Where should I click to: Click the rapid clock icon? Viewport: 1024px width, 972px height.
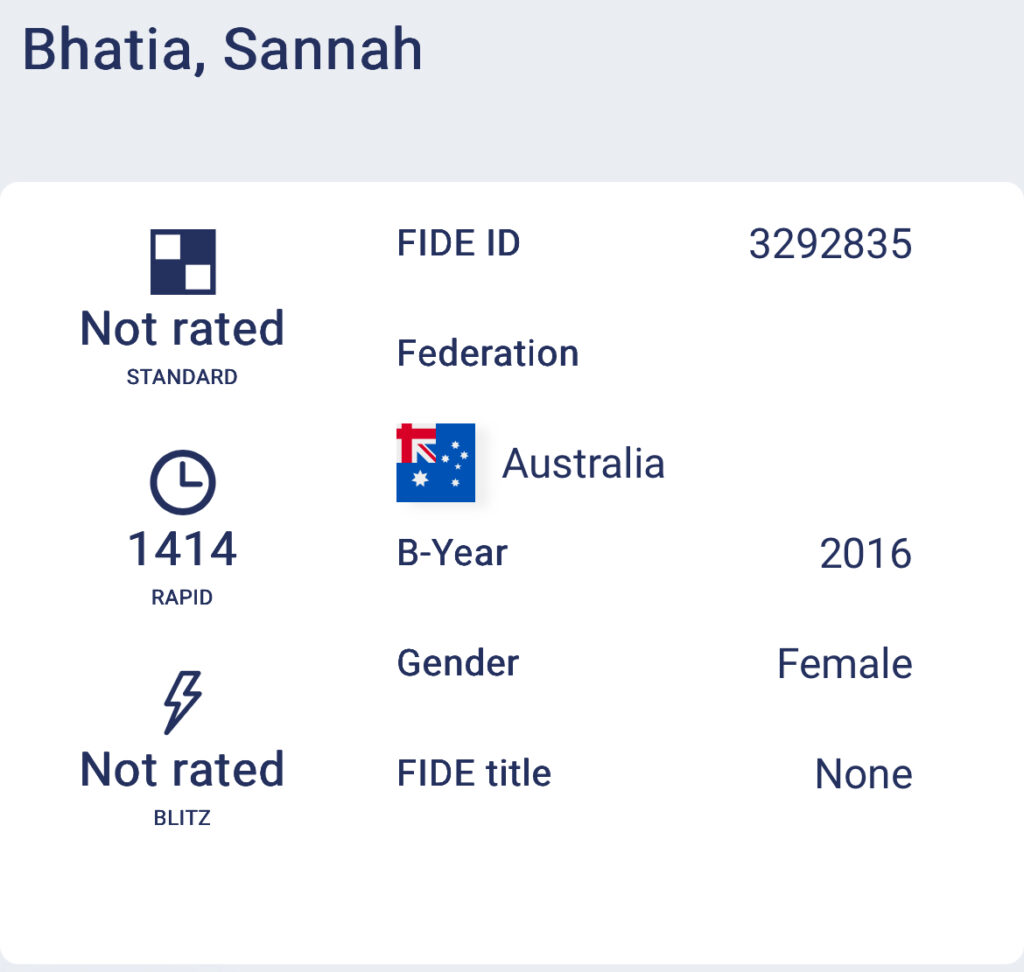(x=183, y=482)
